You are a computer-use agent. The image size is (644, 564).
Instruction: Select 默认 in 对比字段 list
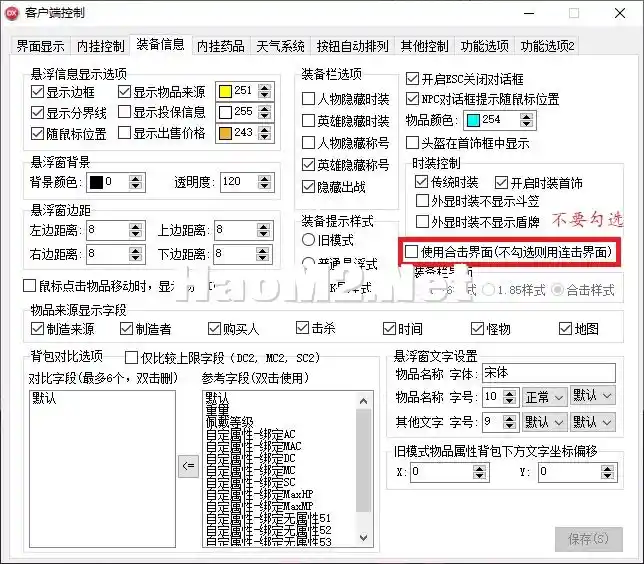pyautogui.click(x=44, y=398)
